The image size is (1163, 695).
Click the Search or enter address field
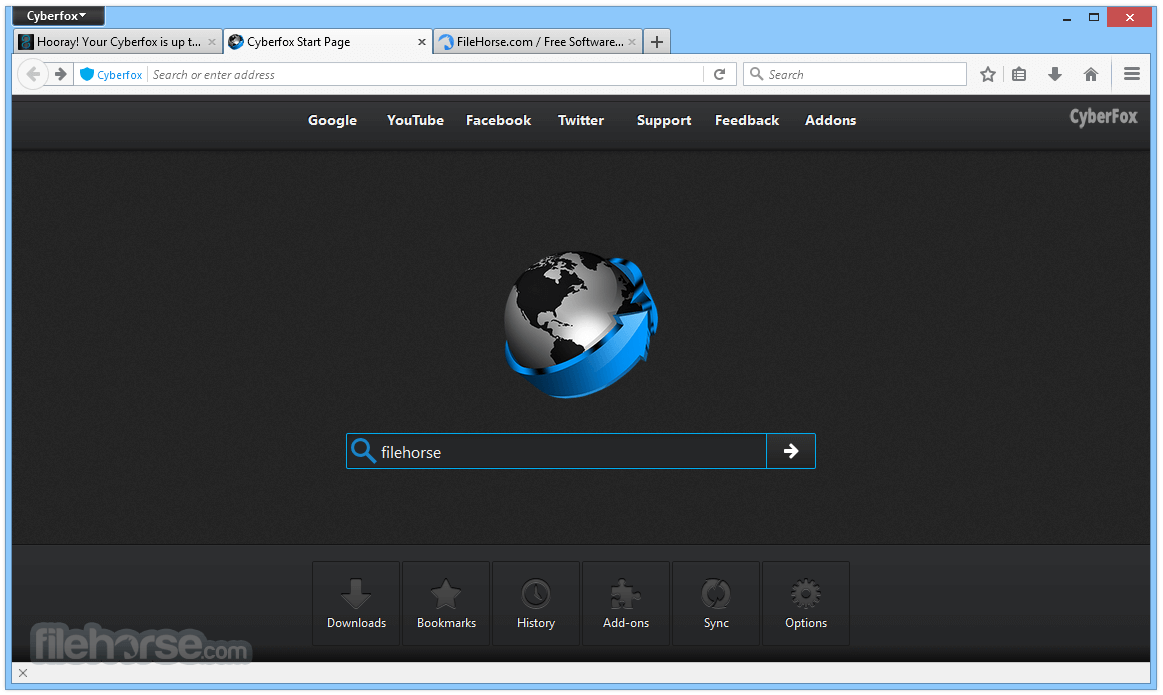tap(425, 74)
